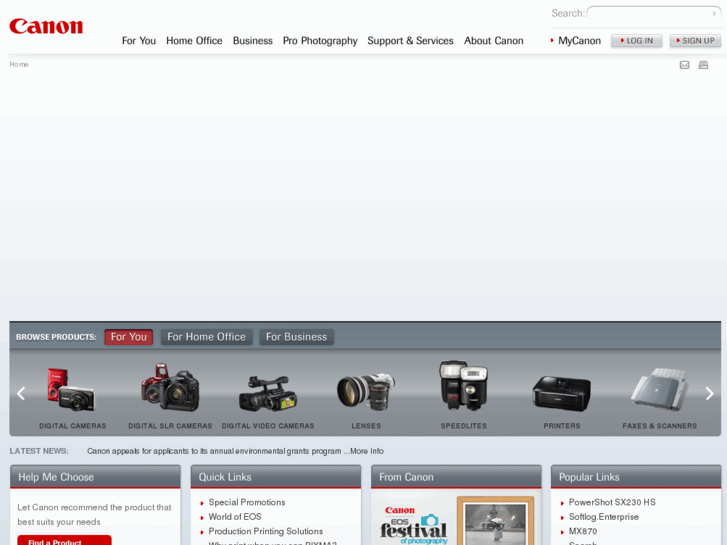Click the print page icon
The width and height of the screenshot is (727, 545).
point(703,65)
